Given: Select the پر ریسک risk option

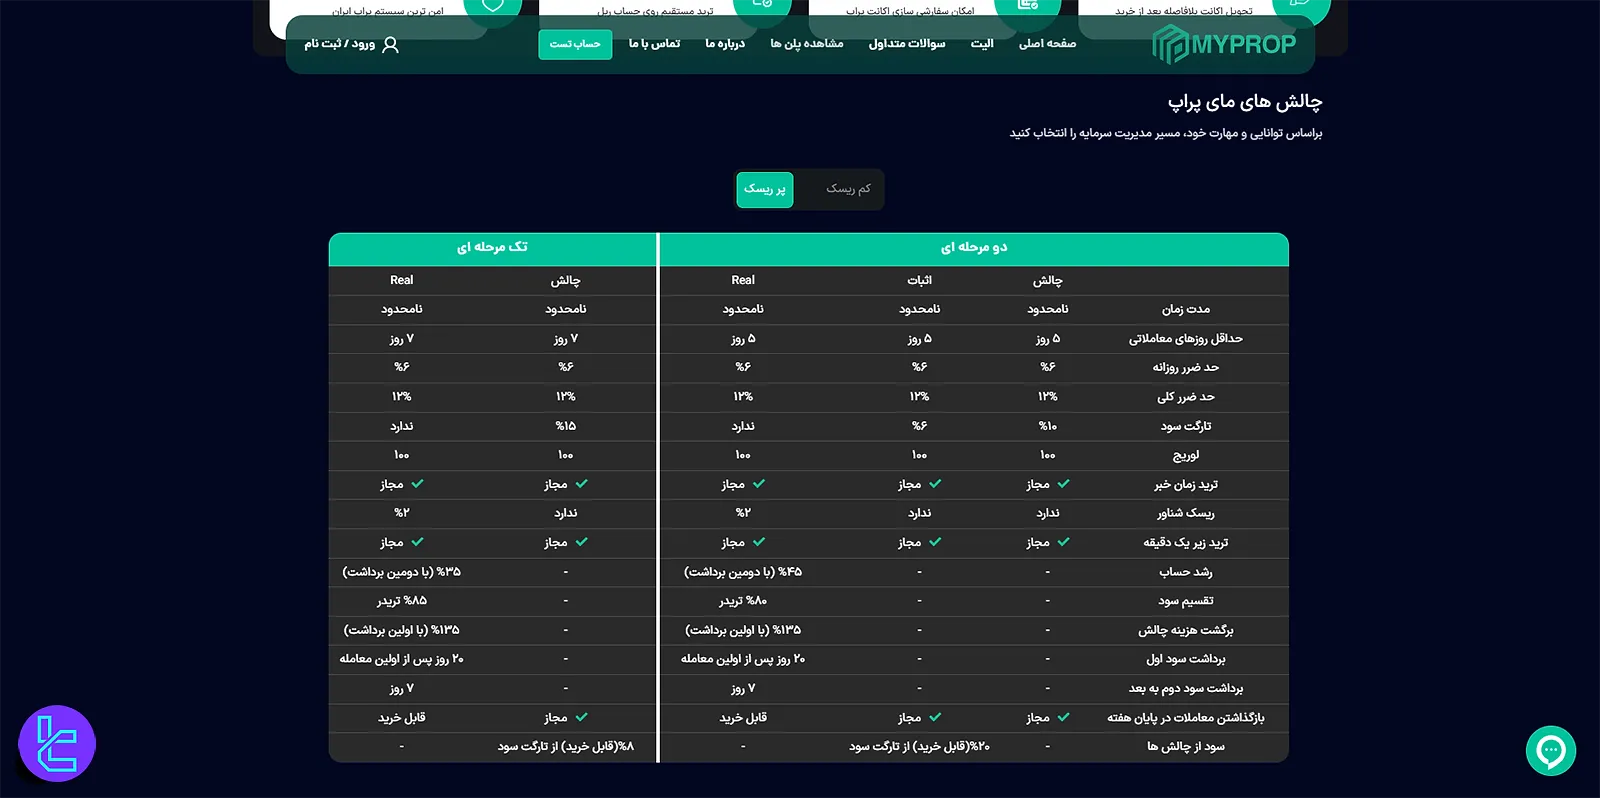Looking at the screenshot, I should coord(765,189).
